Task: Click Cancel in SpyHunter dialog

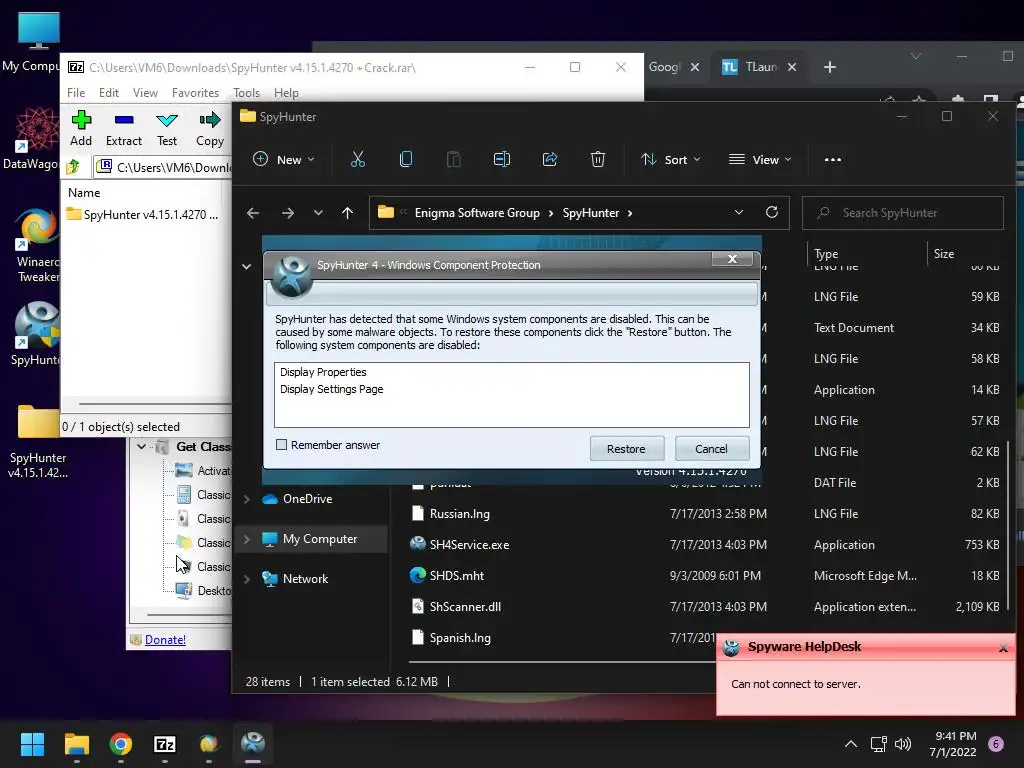Action: coord(711,449)
